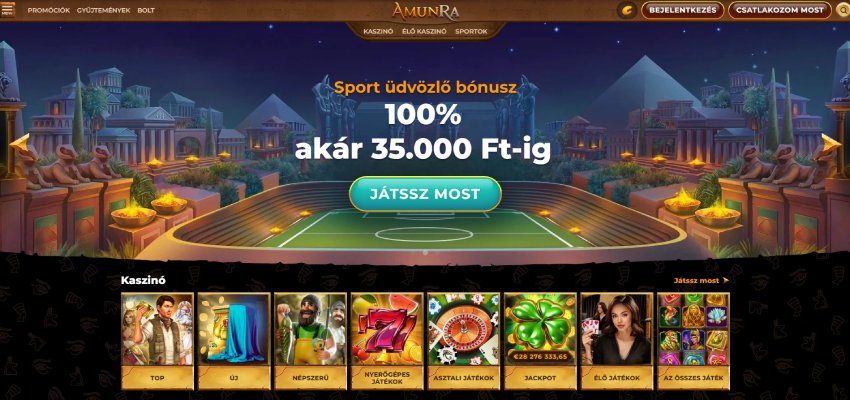
Task: Click the AmunRa logo
Action: tap(426, 10)
